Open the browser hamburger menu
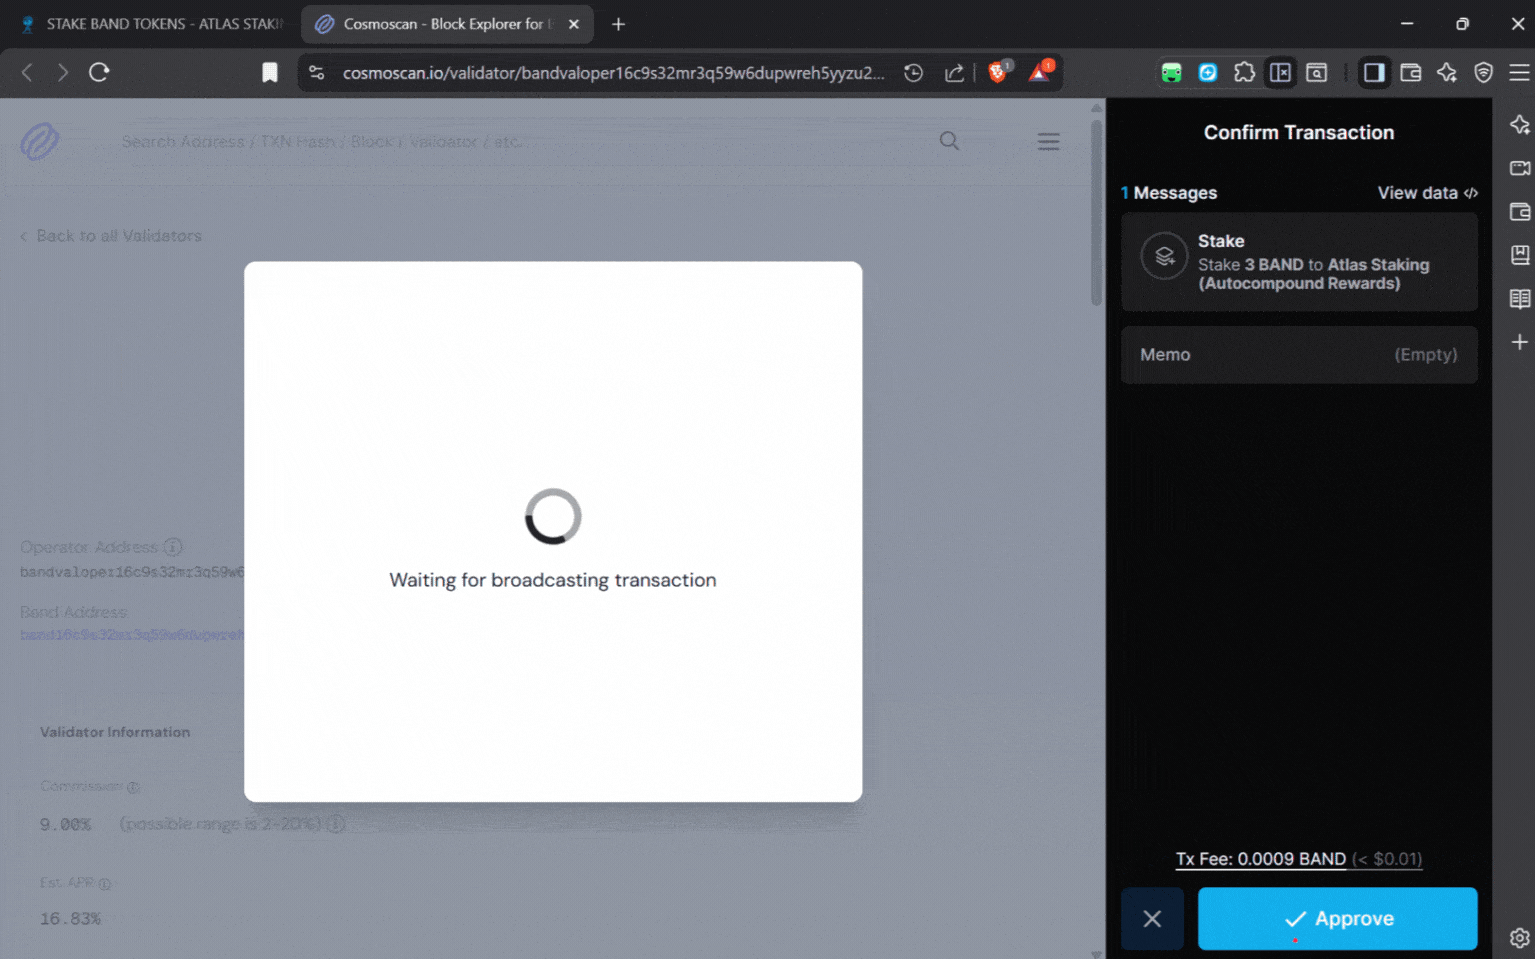This screenshot has width=1535, height=959. click(x=1518, y=72)
